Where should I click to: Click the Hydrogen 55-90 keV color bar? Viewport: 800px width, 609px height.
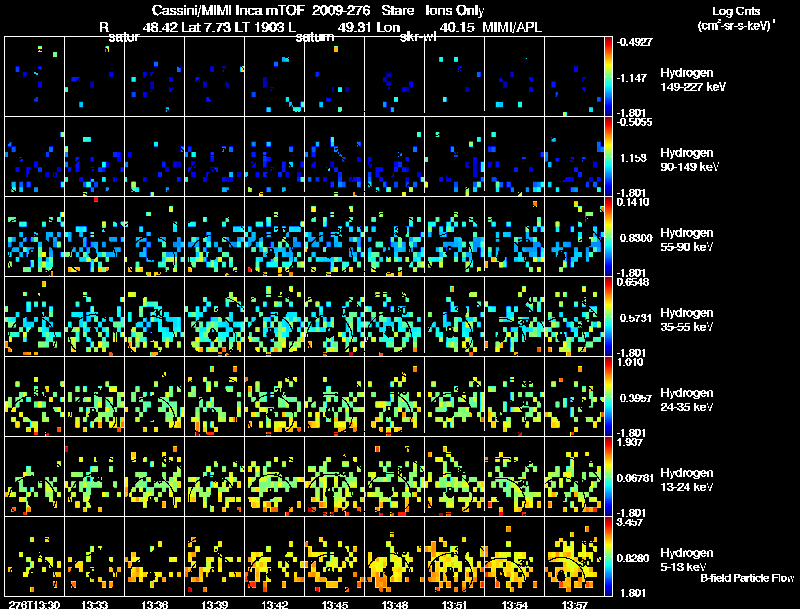pyautogui.click(x=608, y=236)
